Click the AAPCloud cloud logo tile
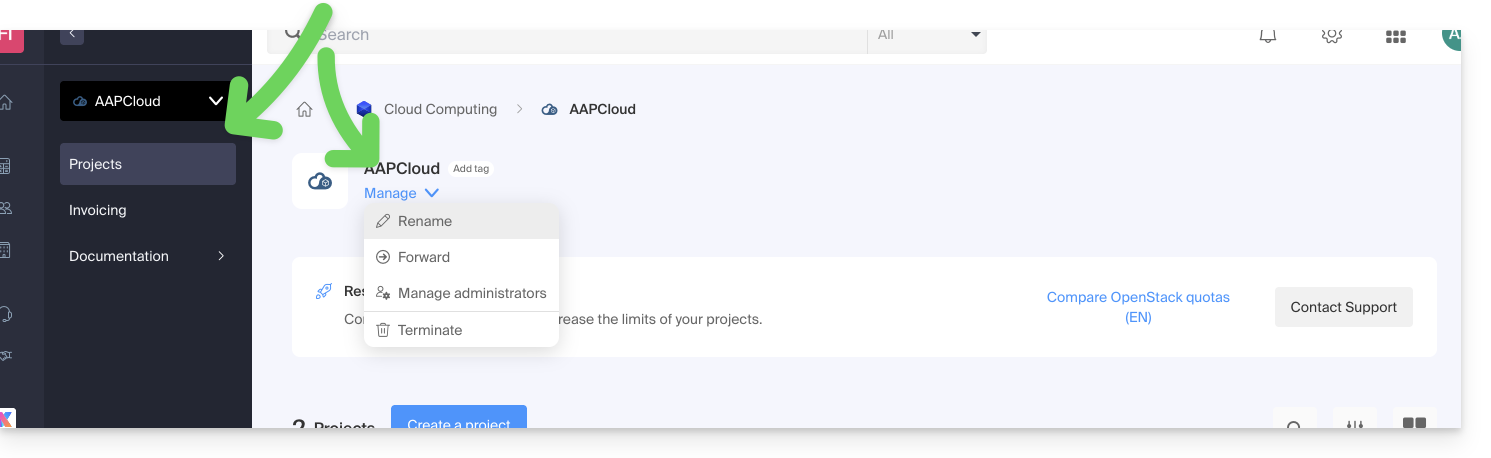 [320, 181]
